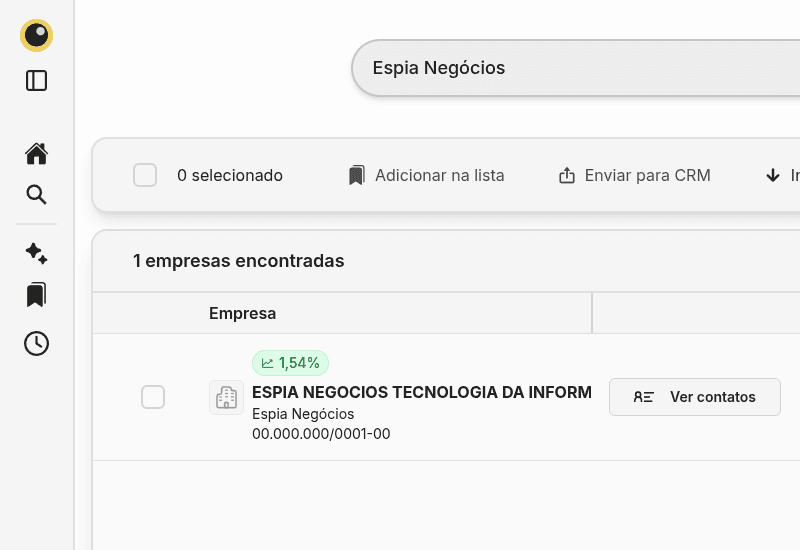Click the CNPJ 00.000.000/0001-00 text
800x550 pixels.
pos(321,434)
